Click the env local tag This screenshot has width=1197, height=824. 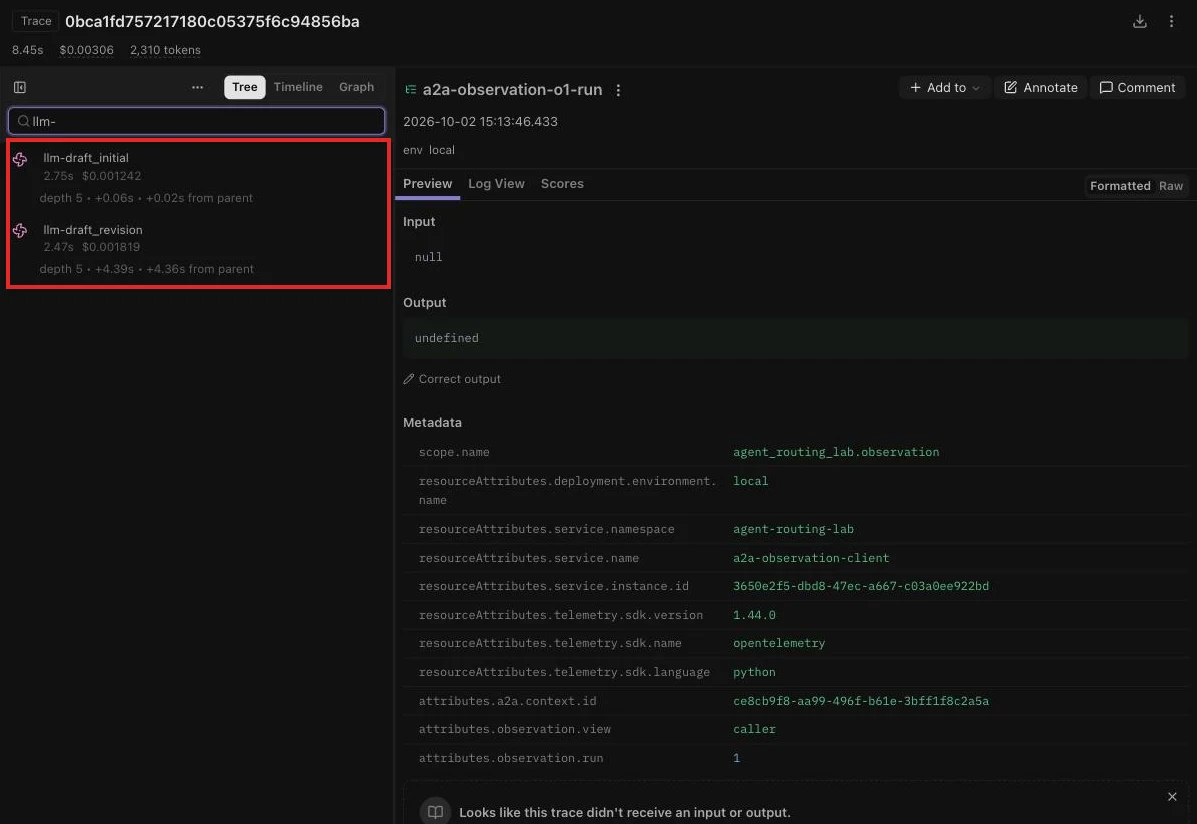coord(429,150)
